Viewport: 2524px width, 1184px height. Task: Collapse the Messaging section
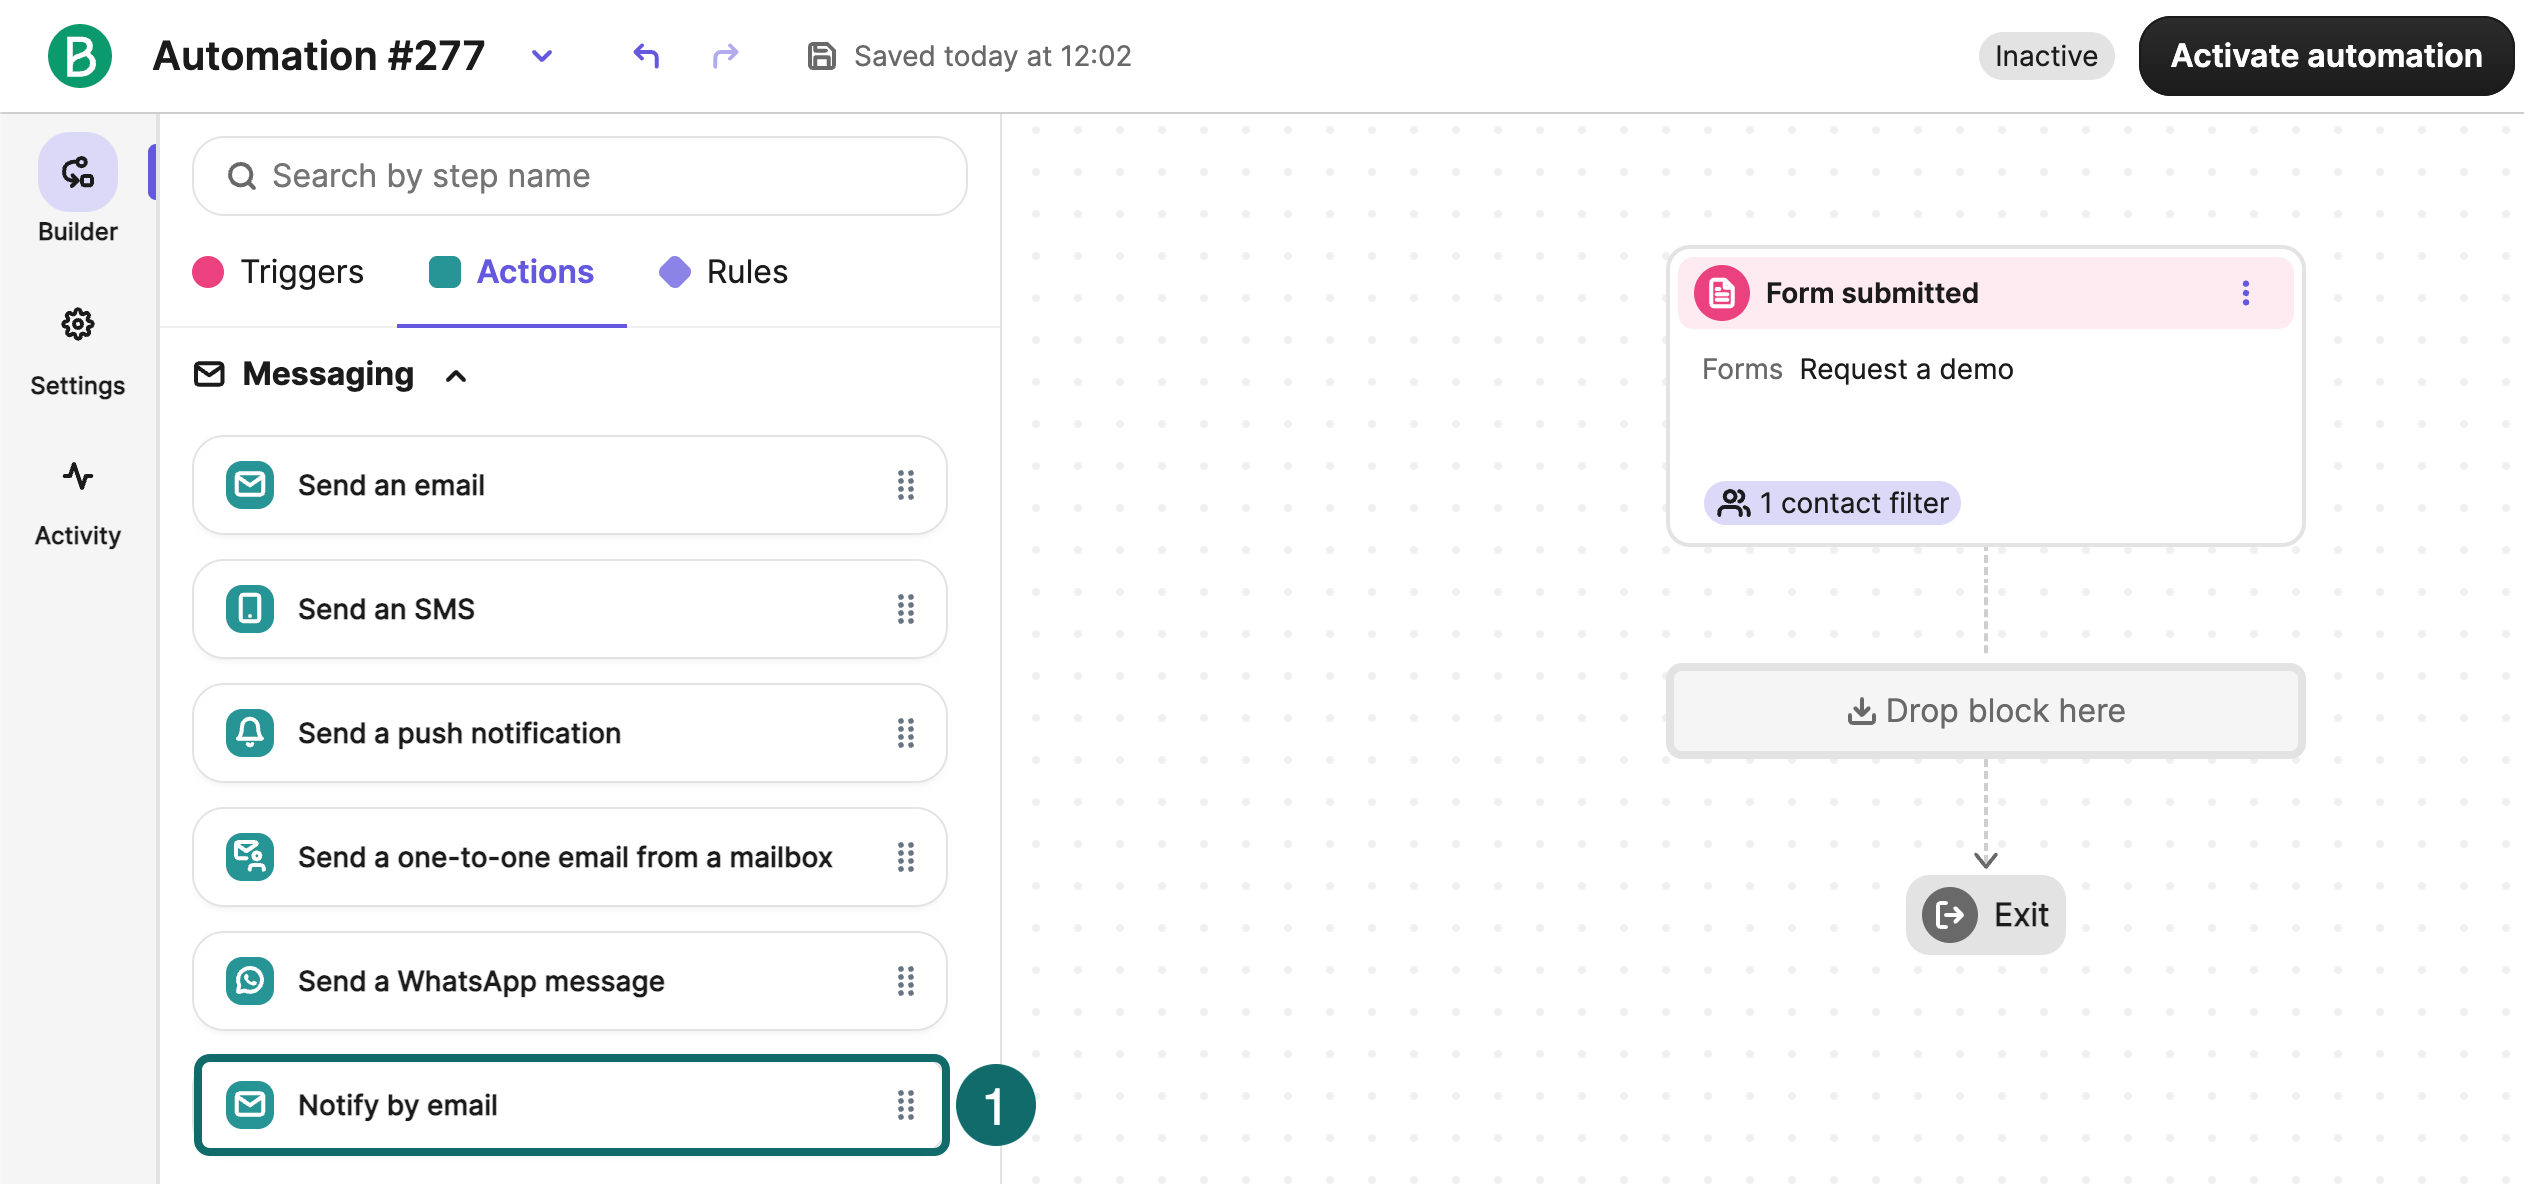pyautogui.click(x=456, y=376)
